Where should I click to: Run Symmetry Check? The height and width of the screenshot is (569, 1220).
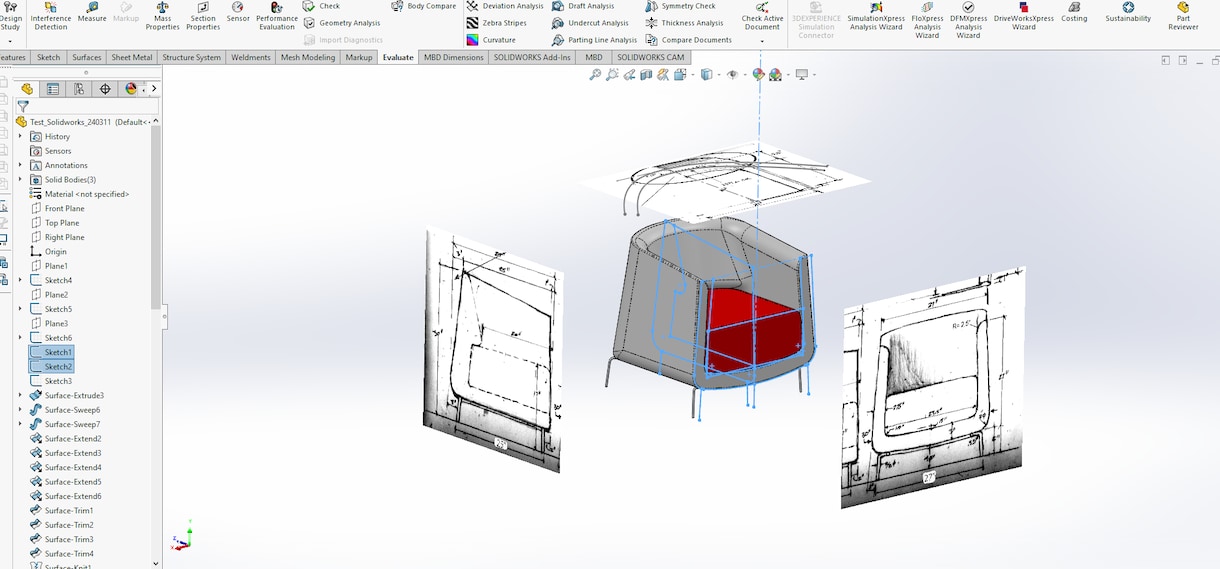point(680,6)
